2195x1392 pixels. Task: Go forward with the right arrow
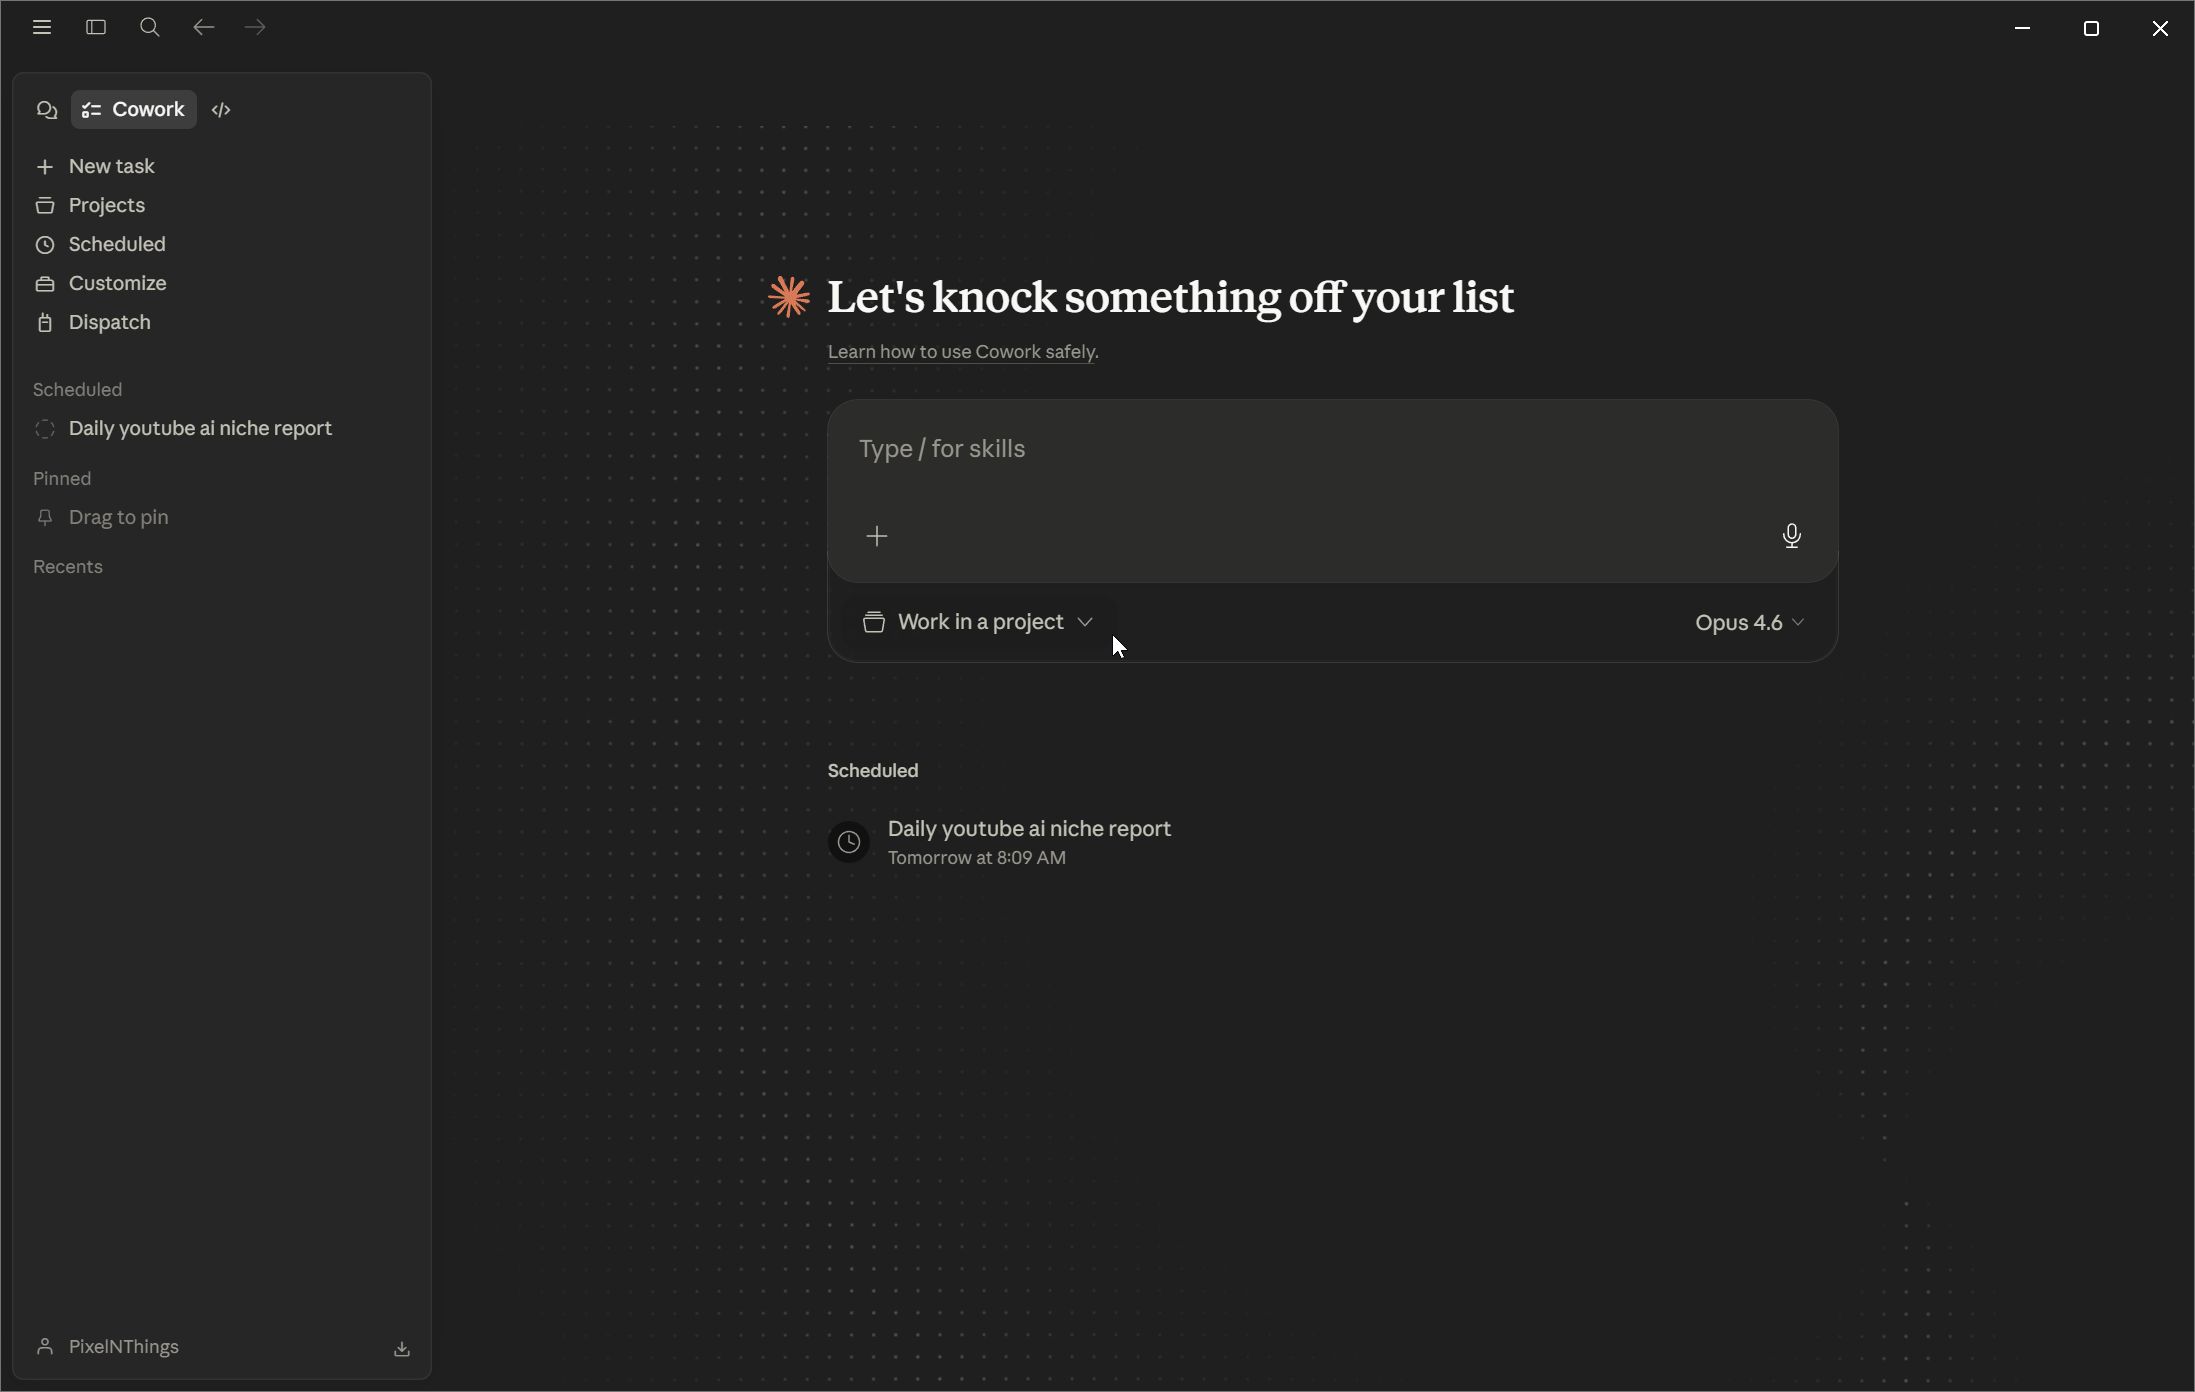[256, 28]
